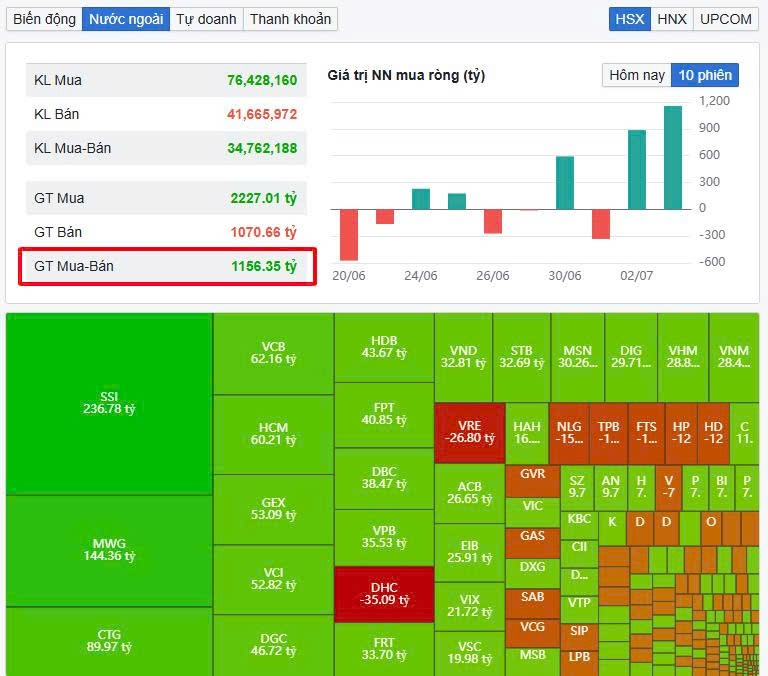Screen dimensions: 768x676
Task: Select the 10 phiên chart view
Action: [x=705, y=75]
